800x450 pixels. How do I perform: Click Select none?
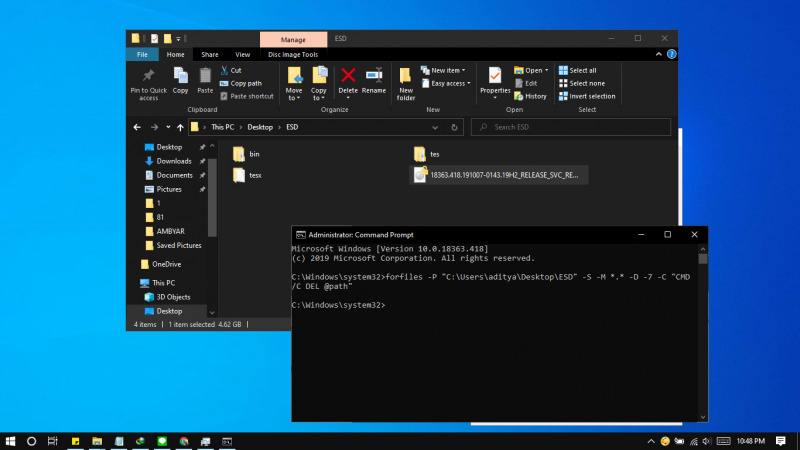point(582,83)
